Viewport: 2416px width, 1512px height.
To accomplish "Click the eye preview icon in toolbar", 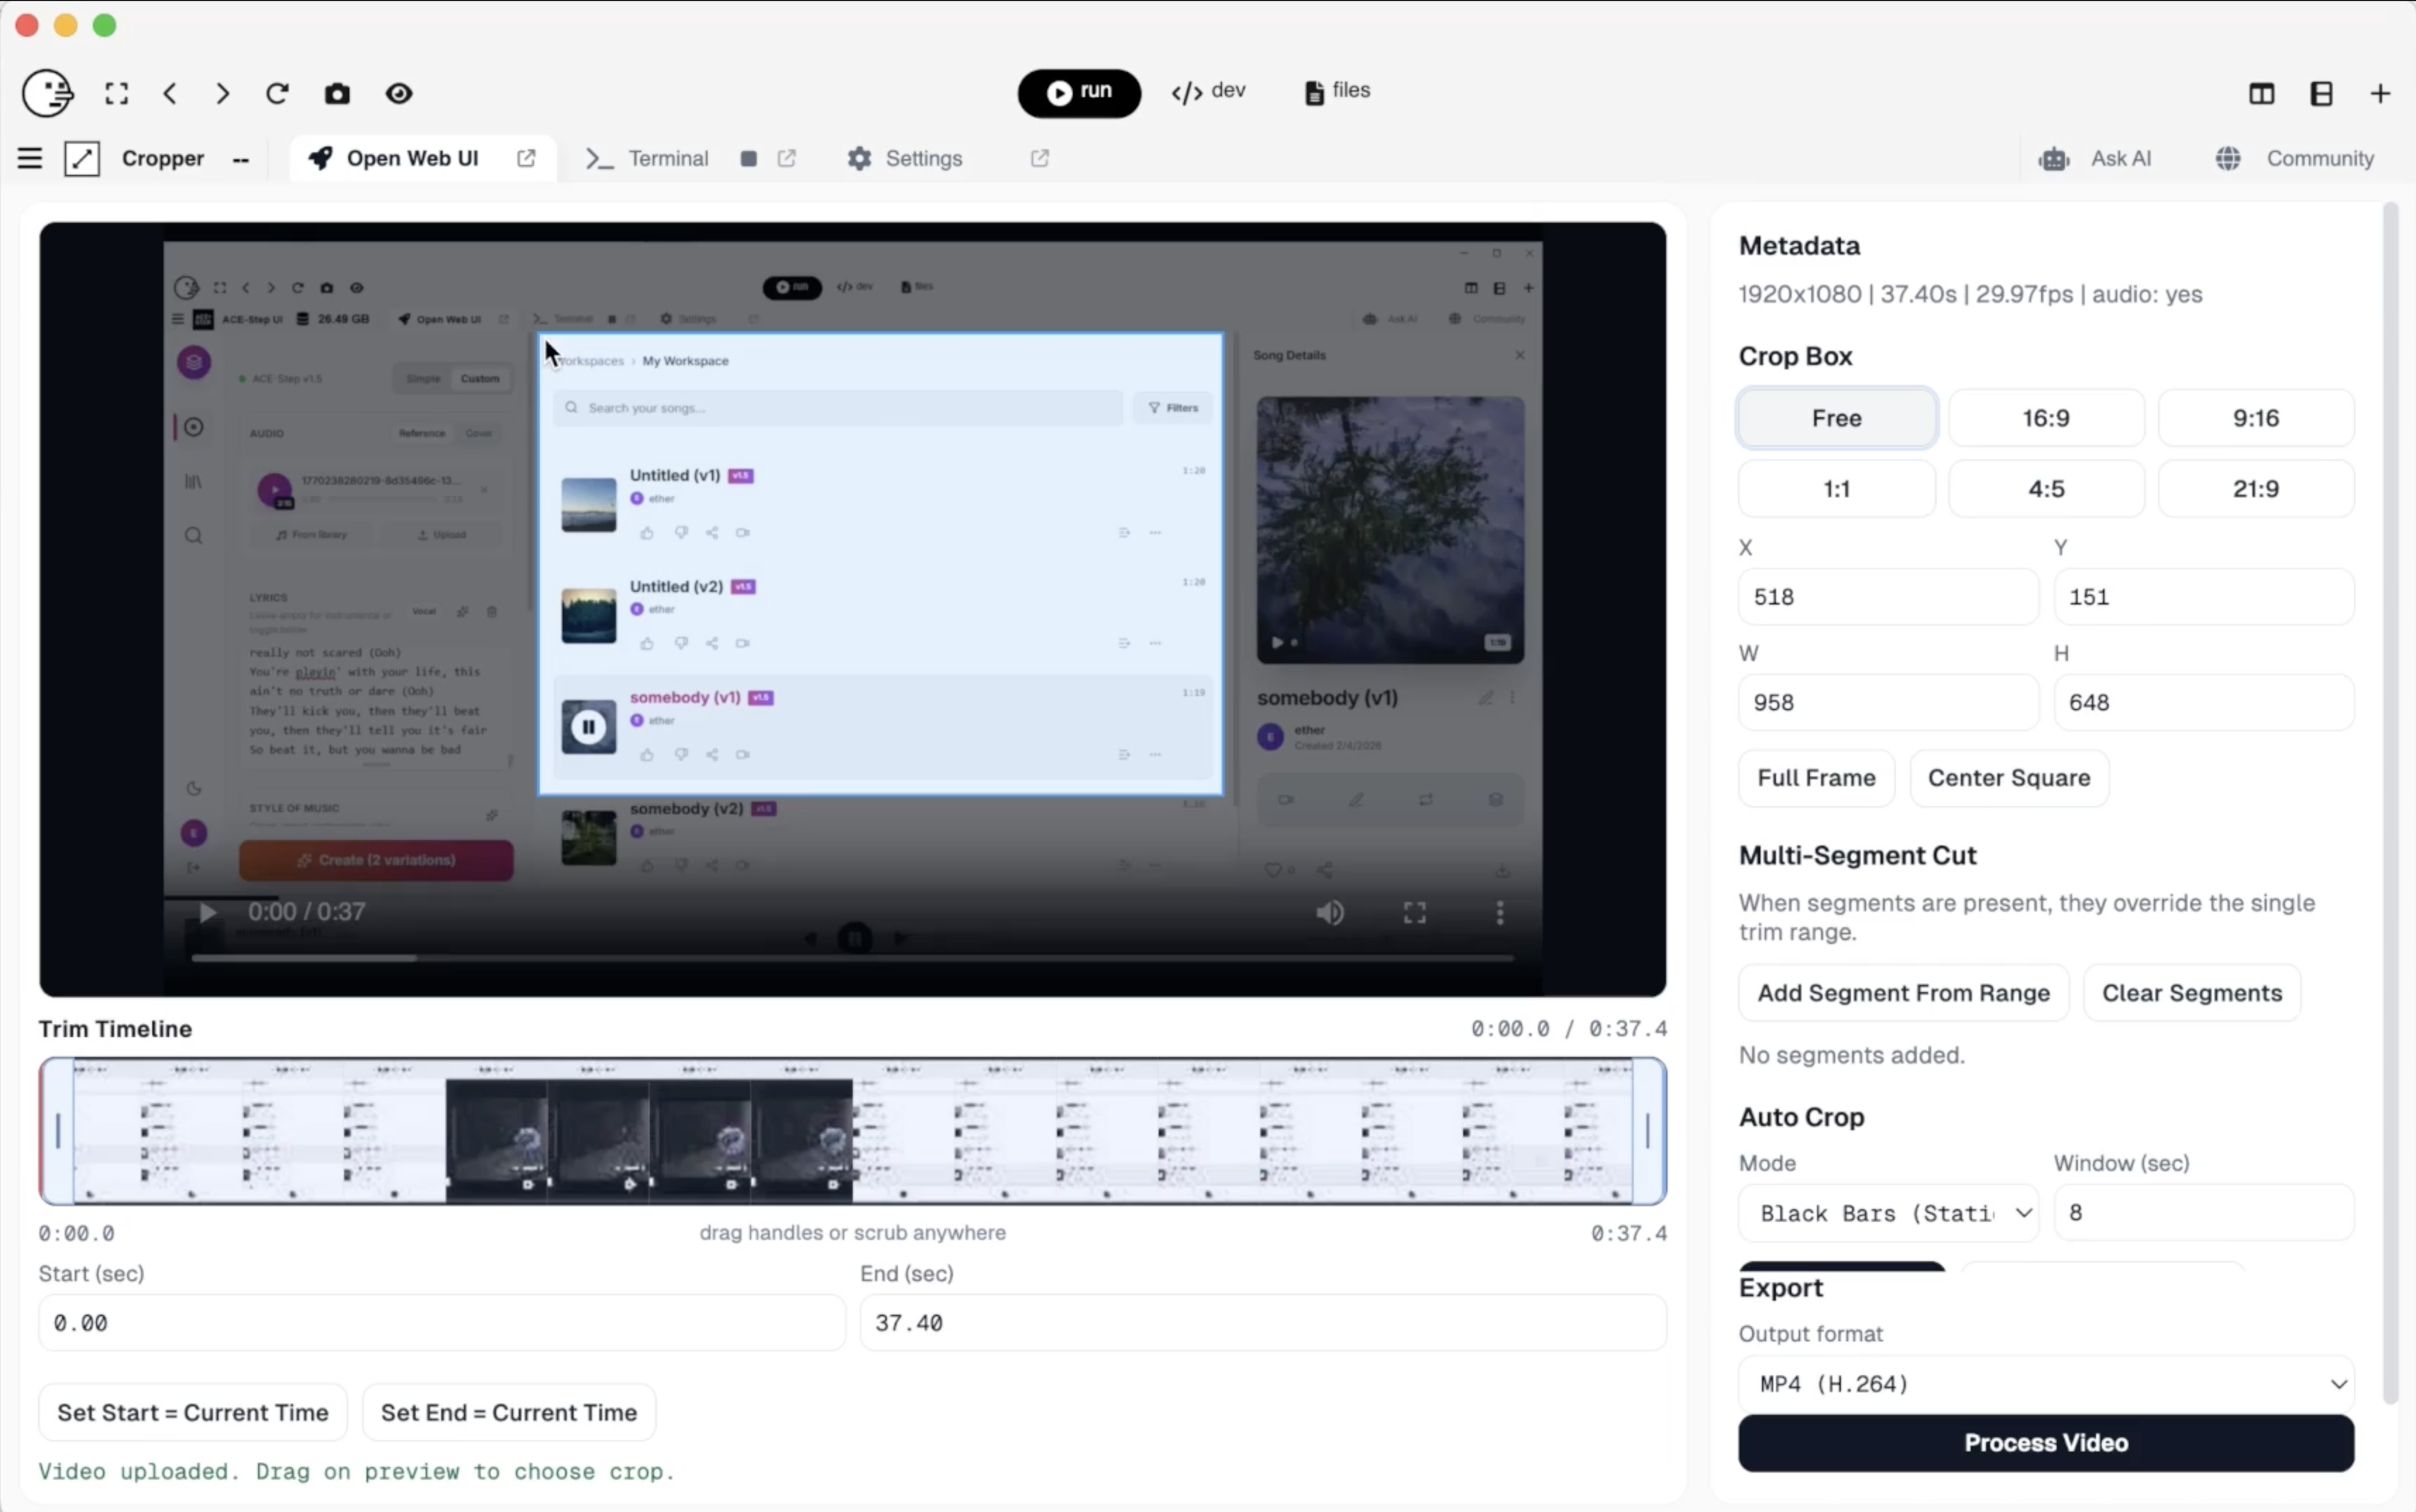I will (399, 94).
